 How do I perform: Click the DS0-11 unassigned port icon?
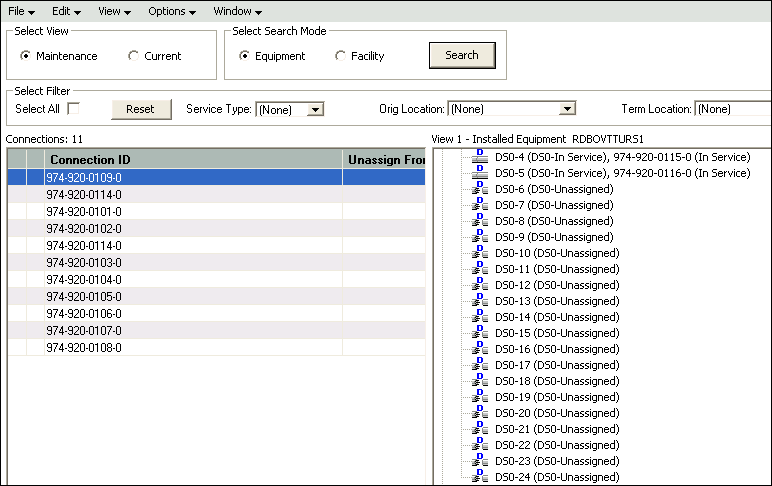480,269
